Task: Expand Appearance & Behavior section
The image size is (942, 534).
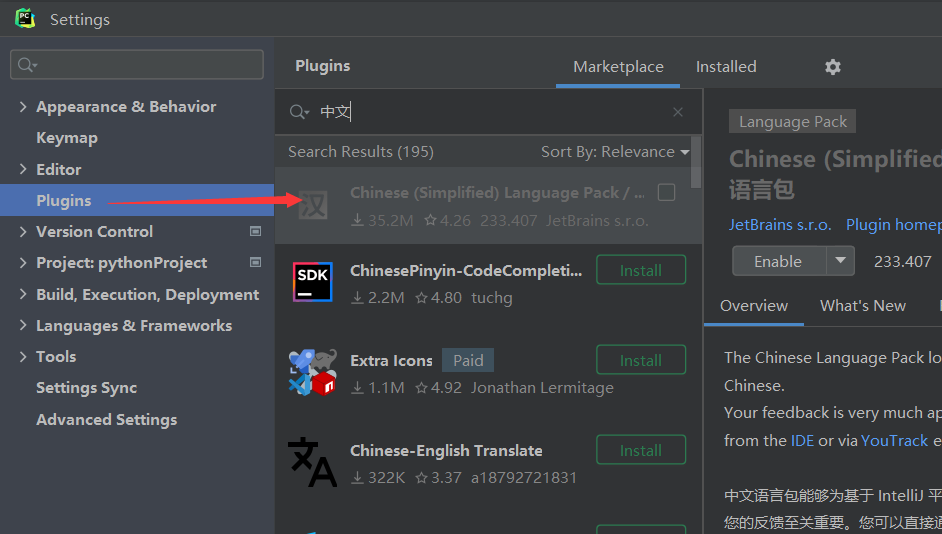Action: click(x=23, y=107)
